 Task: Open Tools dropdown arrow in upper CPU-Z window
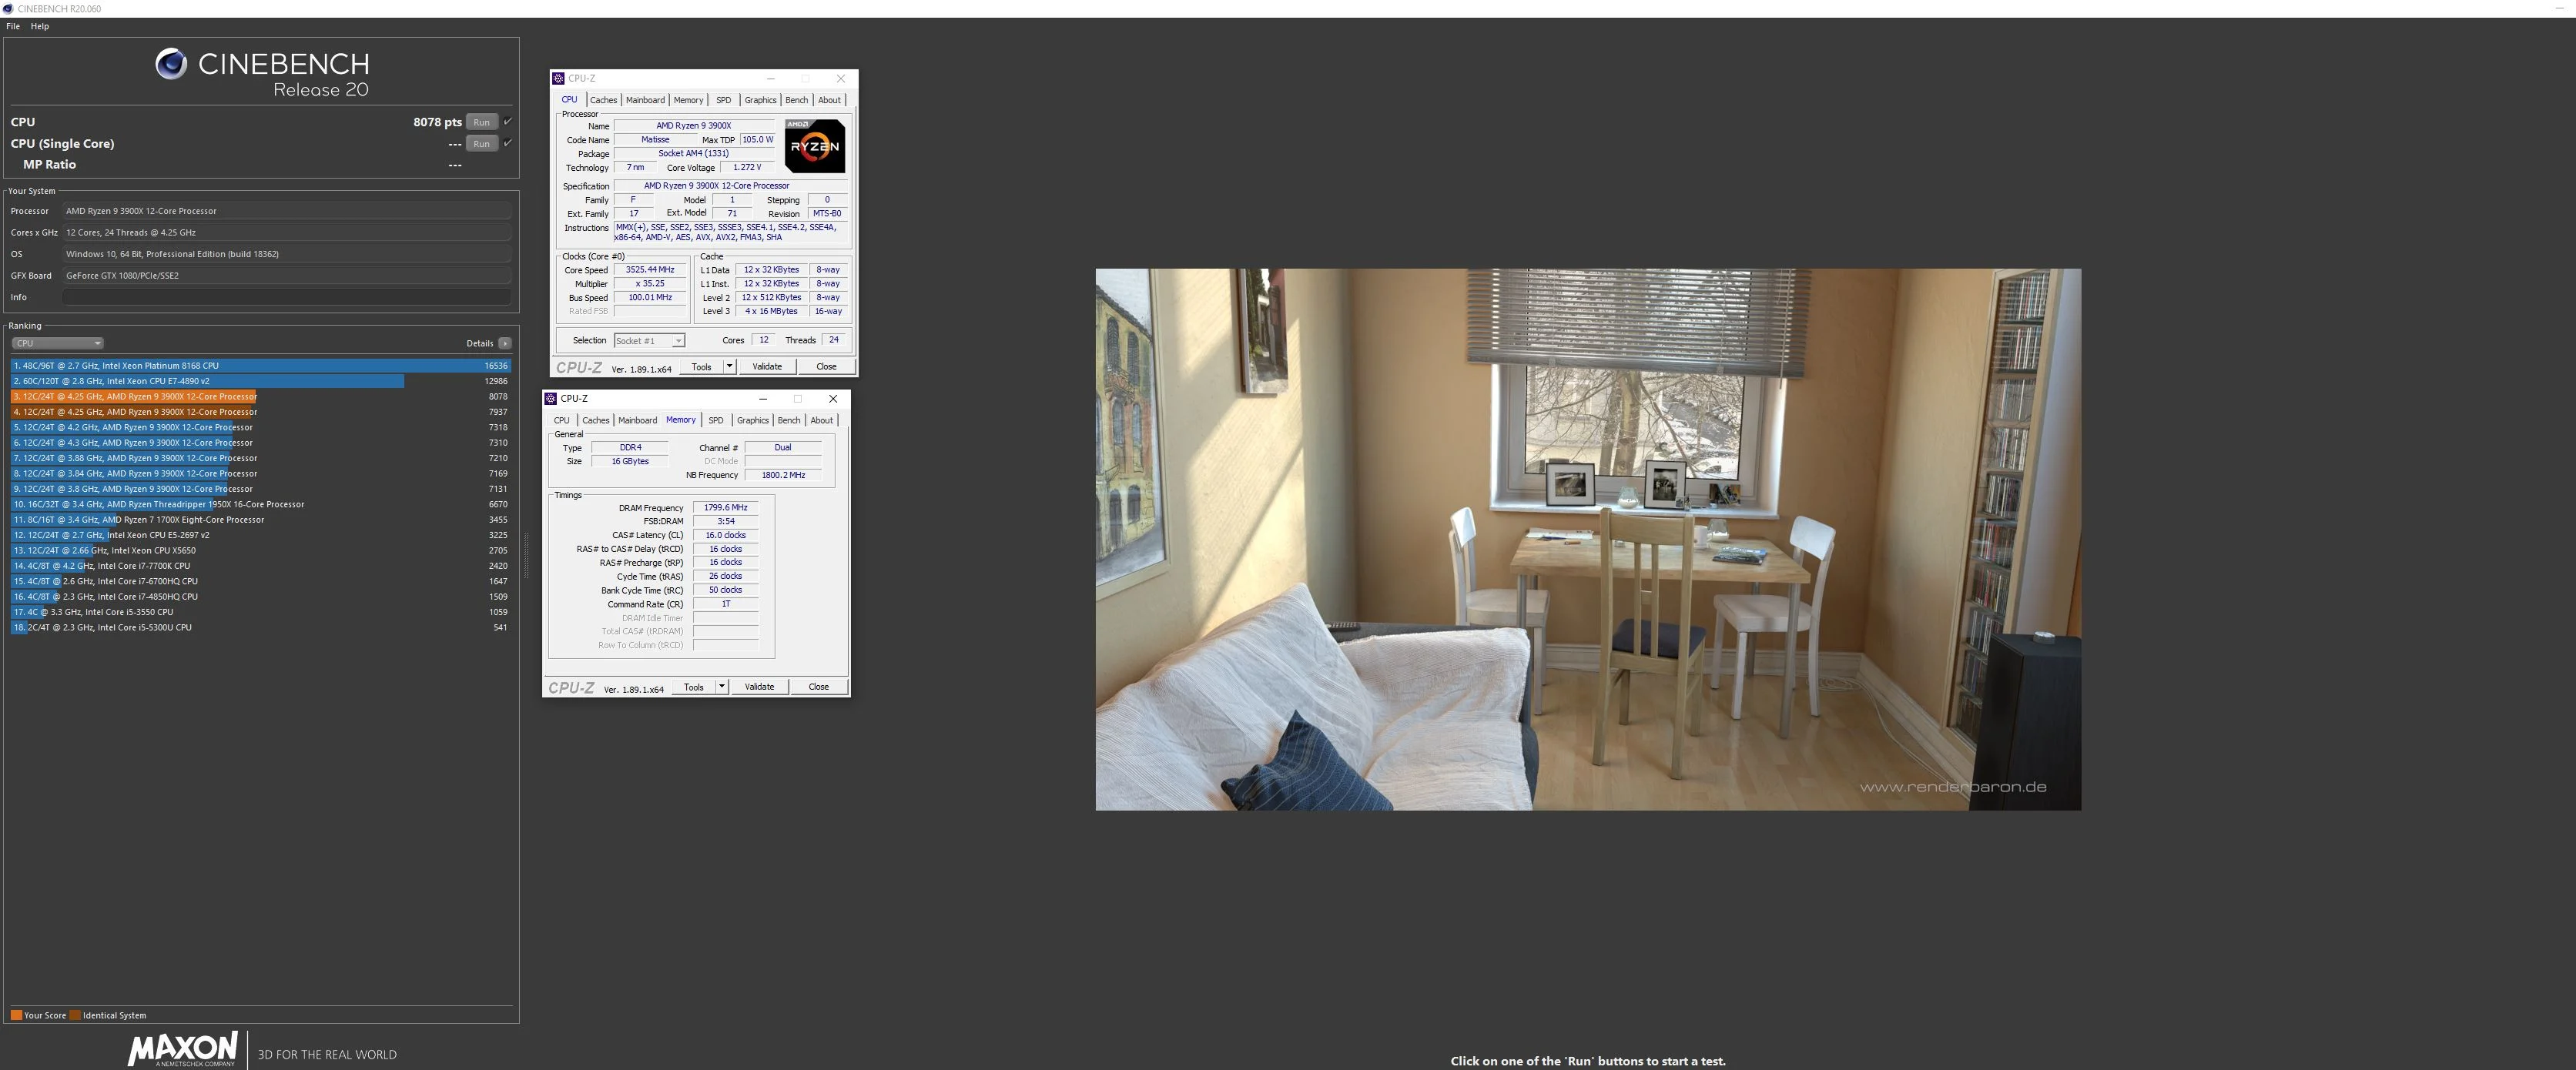(730, 367)
